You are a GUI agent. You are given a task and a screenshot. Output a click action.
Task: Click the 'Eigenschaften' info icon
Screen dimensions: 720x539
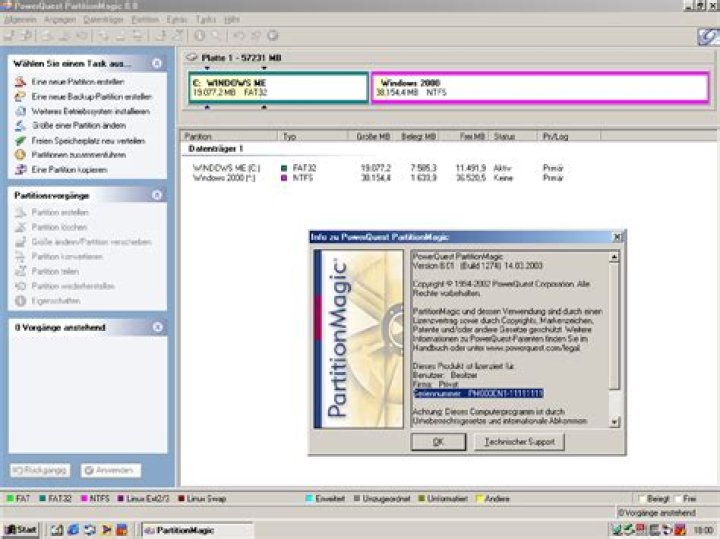[20, 301]
